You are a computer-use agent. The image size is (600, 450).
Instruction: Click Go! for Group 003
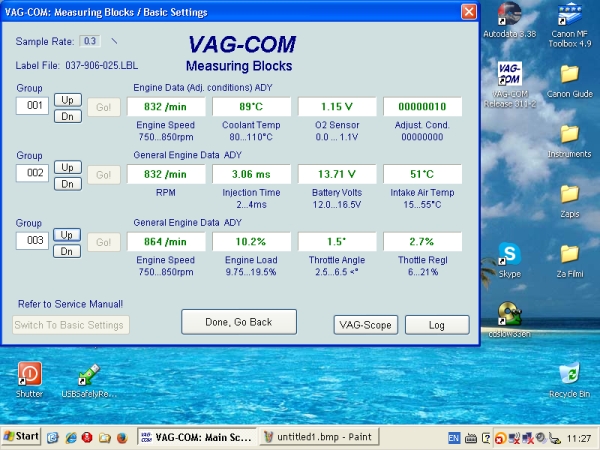(x=104, y=242)
